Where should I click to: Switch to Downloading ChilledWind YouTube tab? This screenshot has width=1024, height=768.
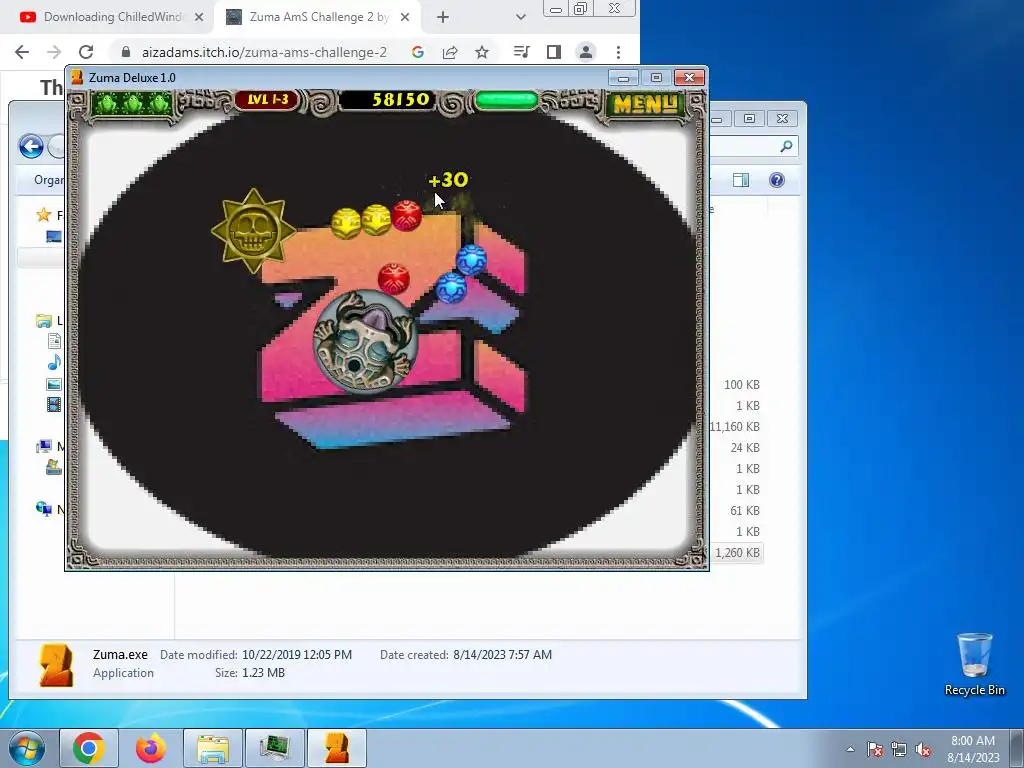pyautogui.click(x=112, y=17)
